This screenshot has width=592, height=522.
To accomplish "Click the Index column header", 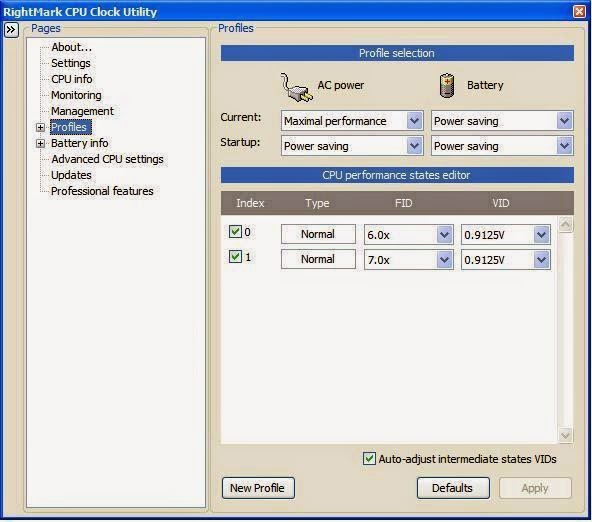I will (250, 203).
